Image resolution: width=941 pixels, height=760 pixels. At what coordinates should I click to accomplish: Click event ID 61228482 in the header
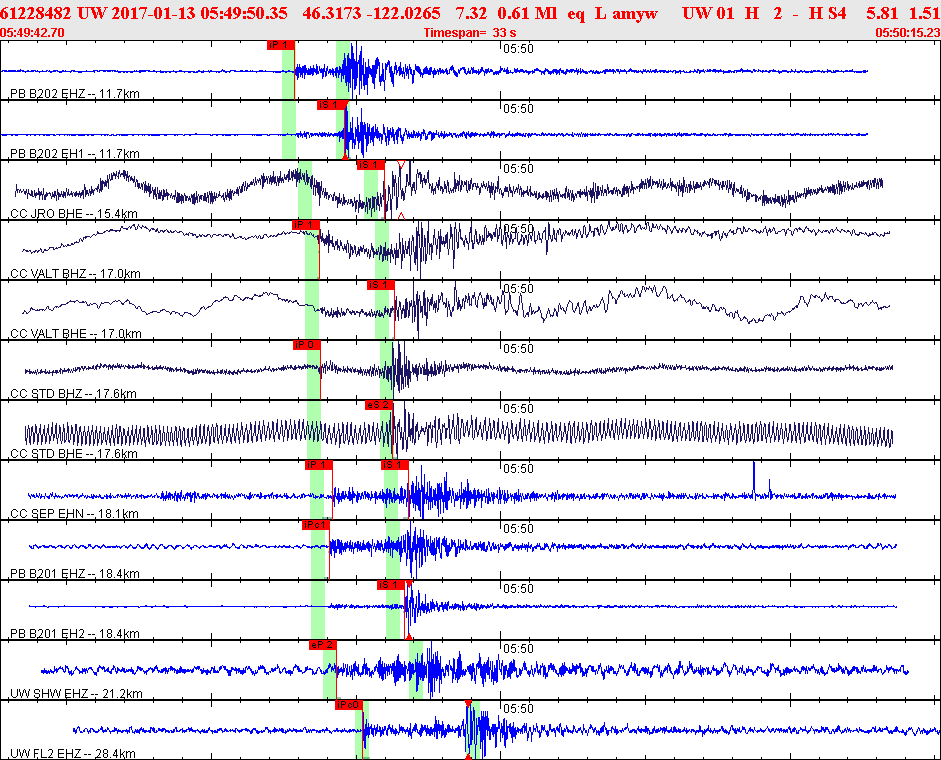click(35, 13)
